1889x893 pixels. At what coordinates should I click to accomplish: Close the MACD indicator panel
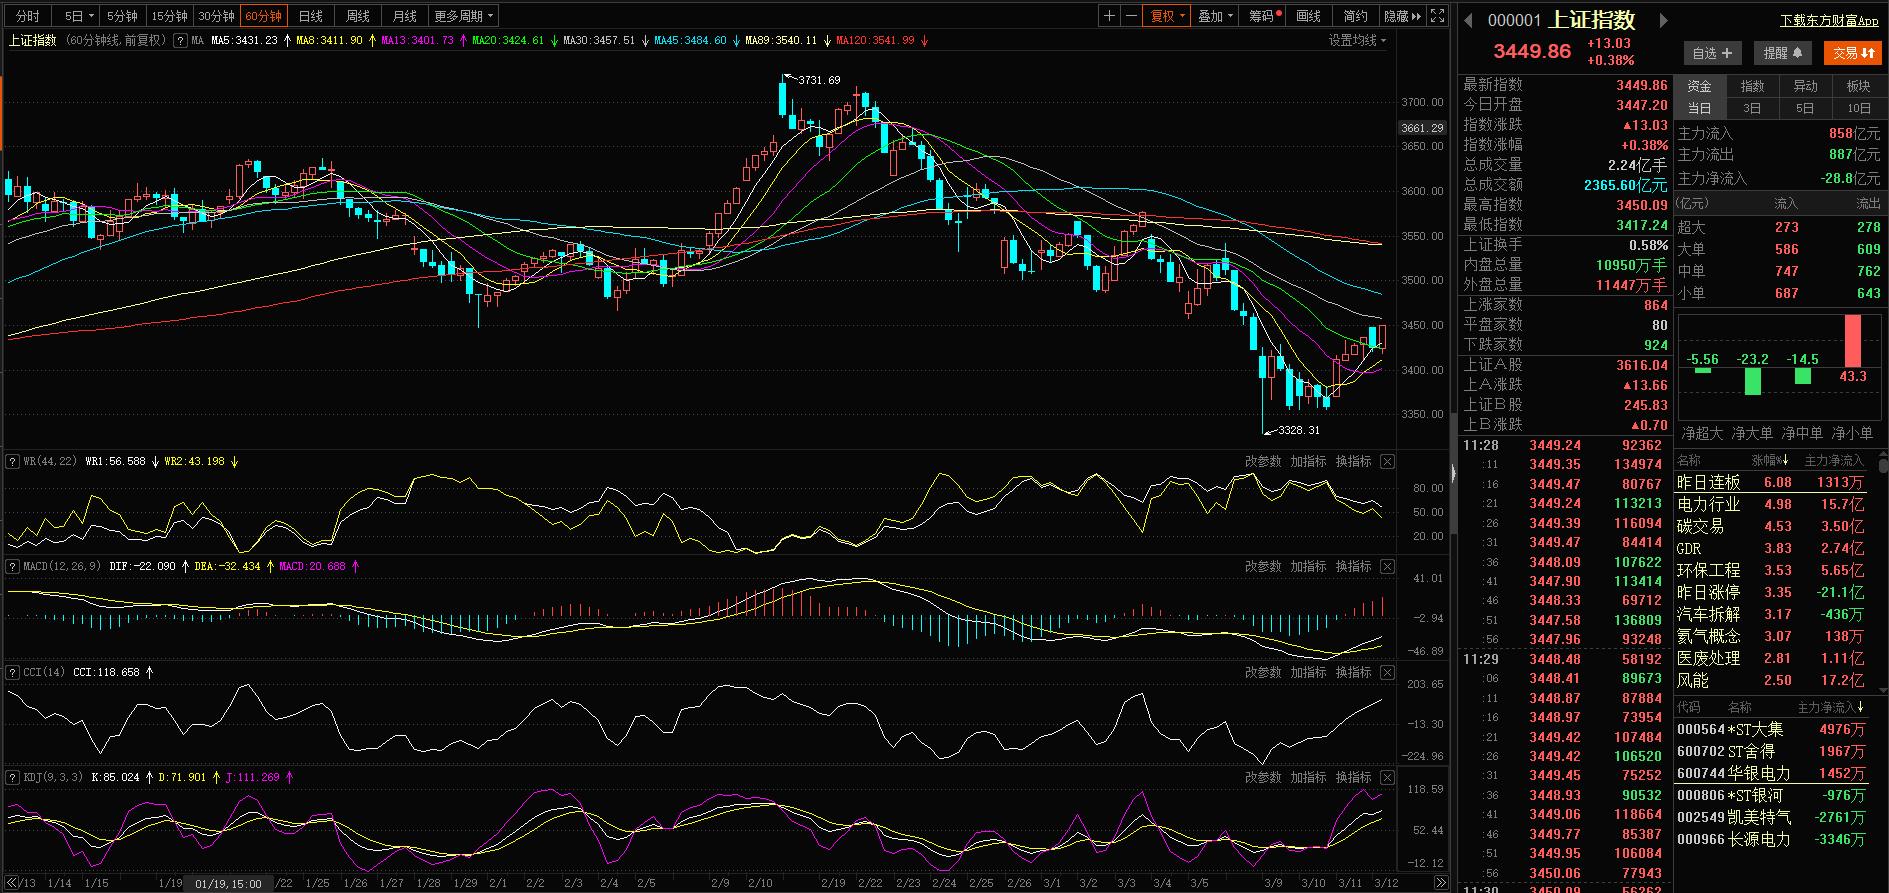click(x=1387, y=567)
